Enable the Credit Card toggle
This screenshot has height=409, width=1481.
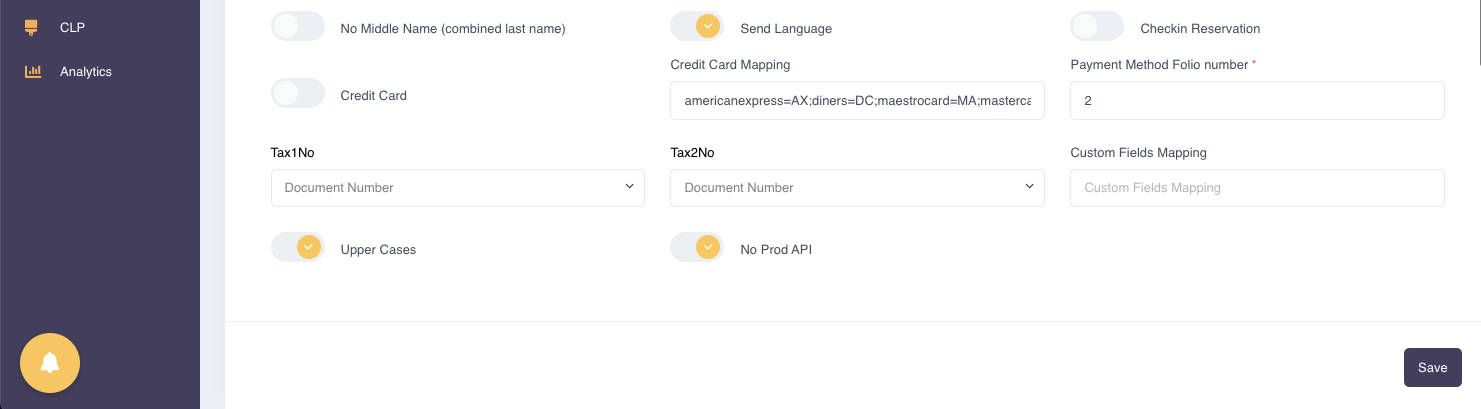[298, 94]
